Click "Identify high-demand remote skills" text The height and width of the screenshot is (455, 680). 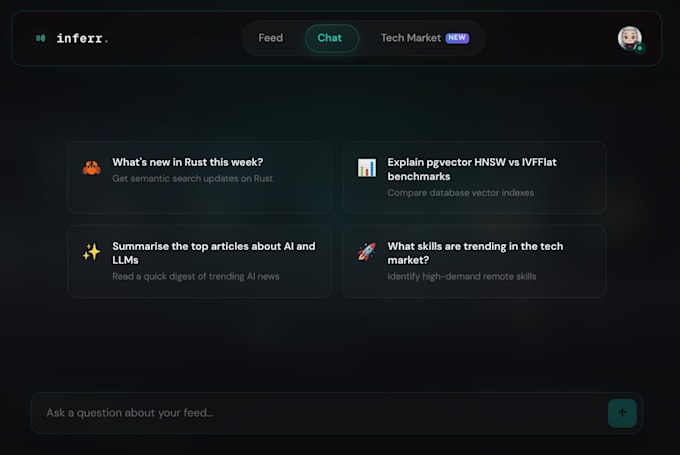(461, 276)
